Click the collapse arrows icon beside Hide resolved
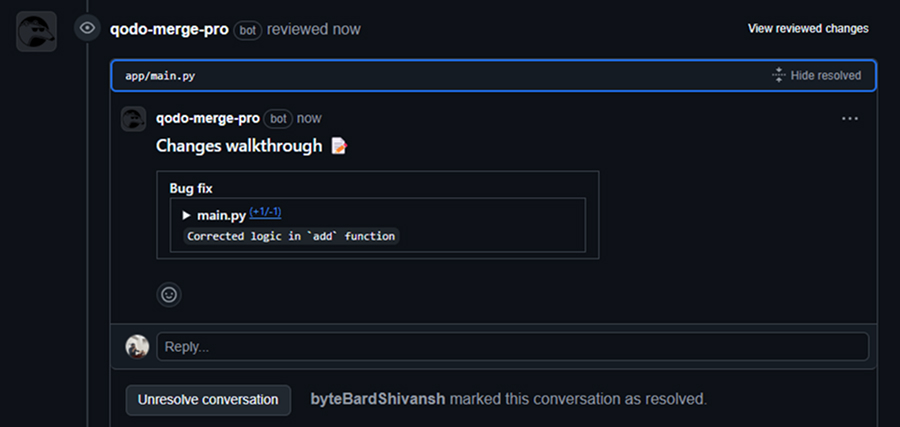Image resolution: width=900 pixels, height=427 pixels. click(778, 75)
